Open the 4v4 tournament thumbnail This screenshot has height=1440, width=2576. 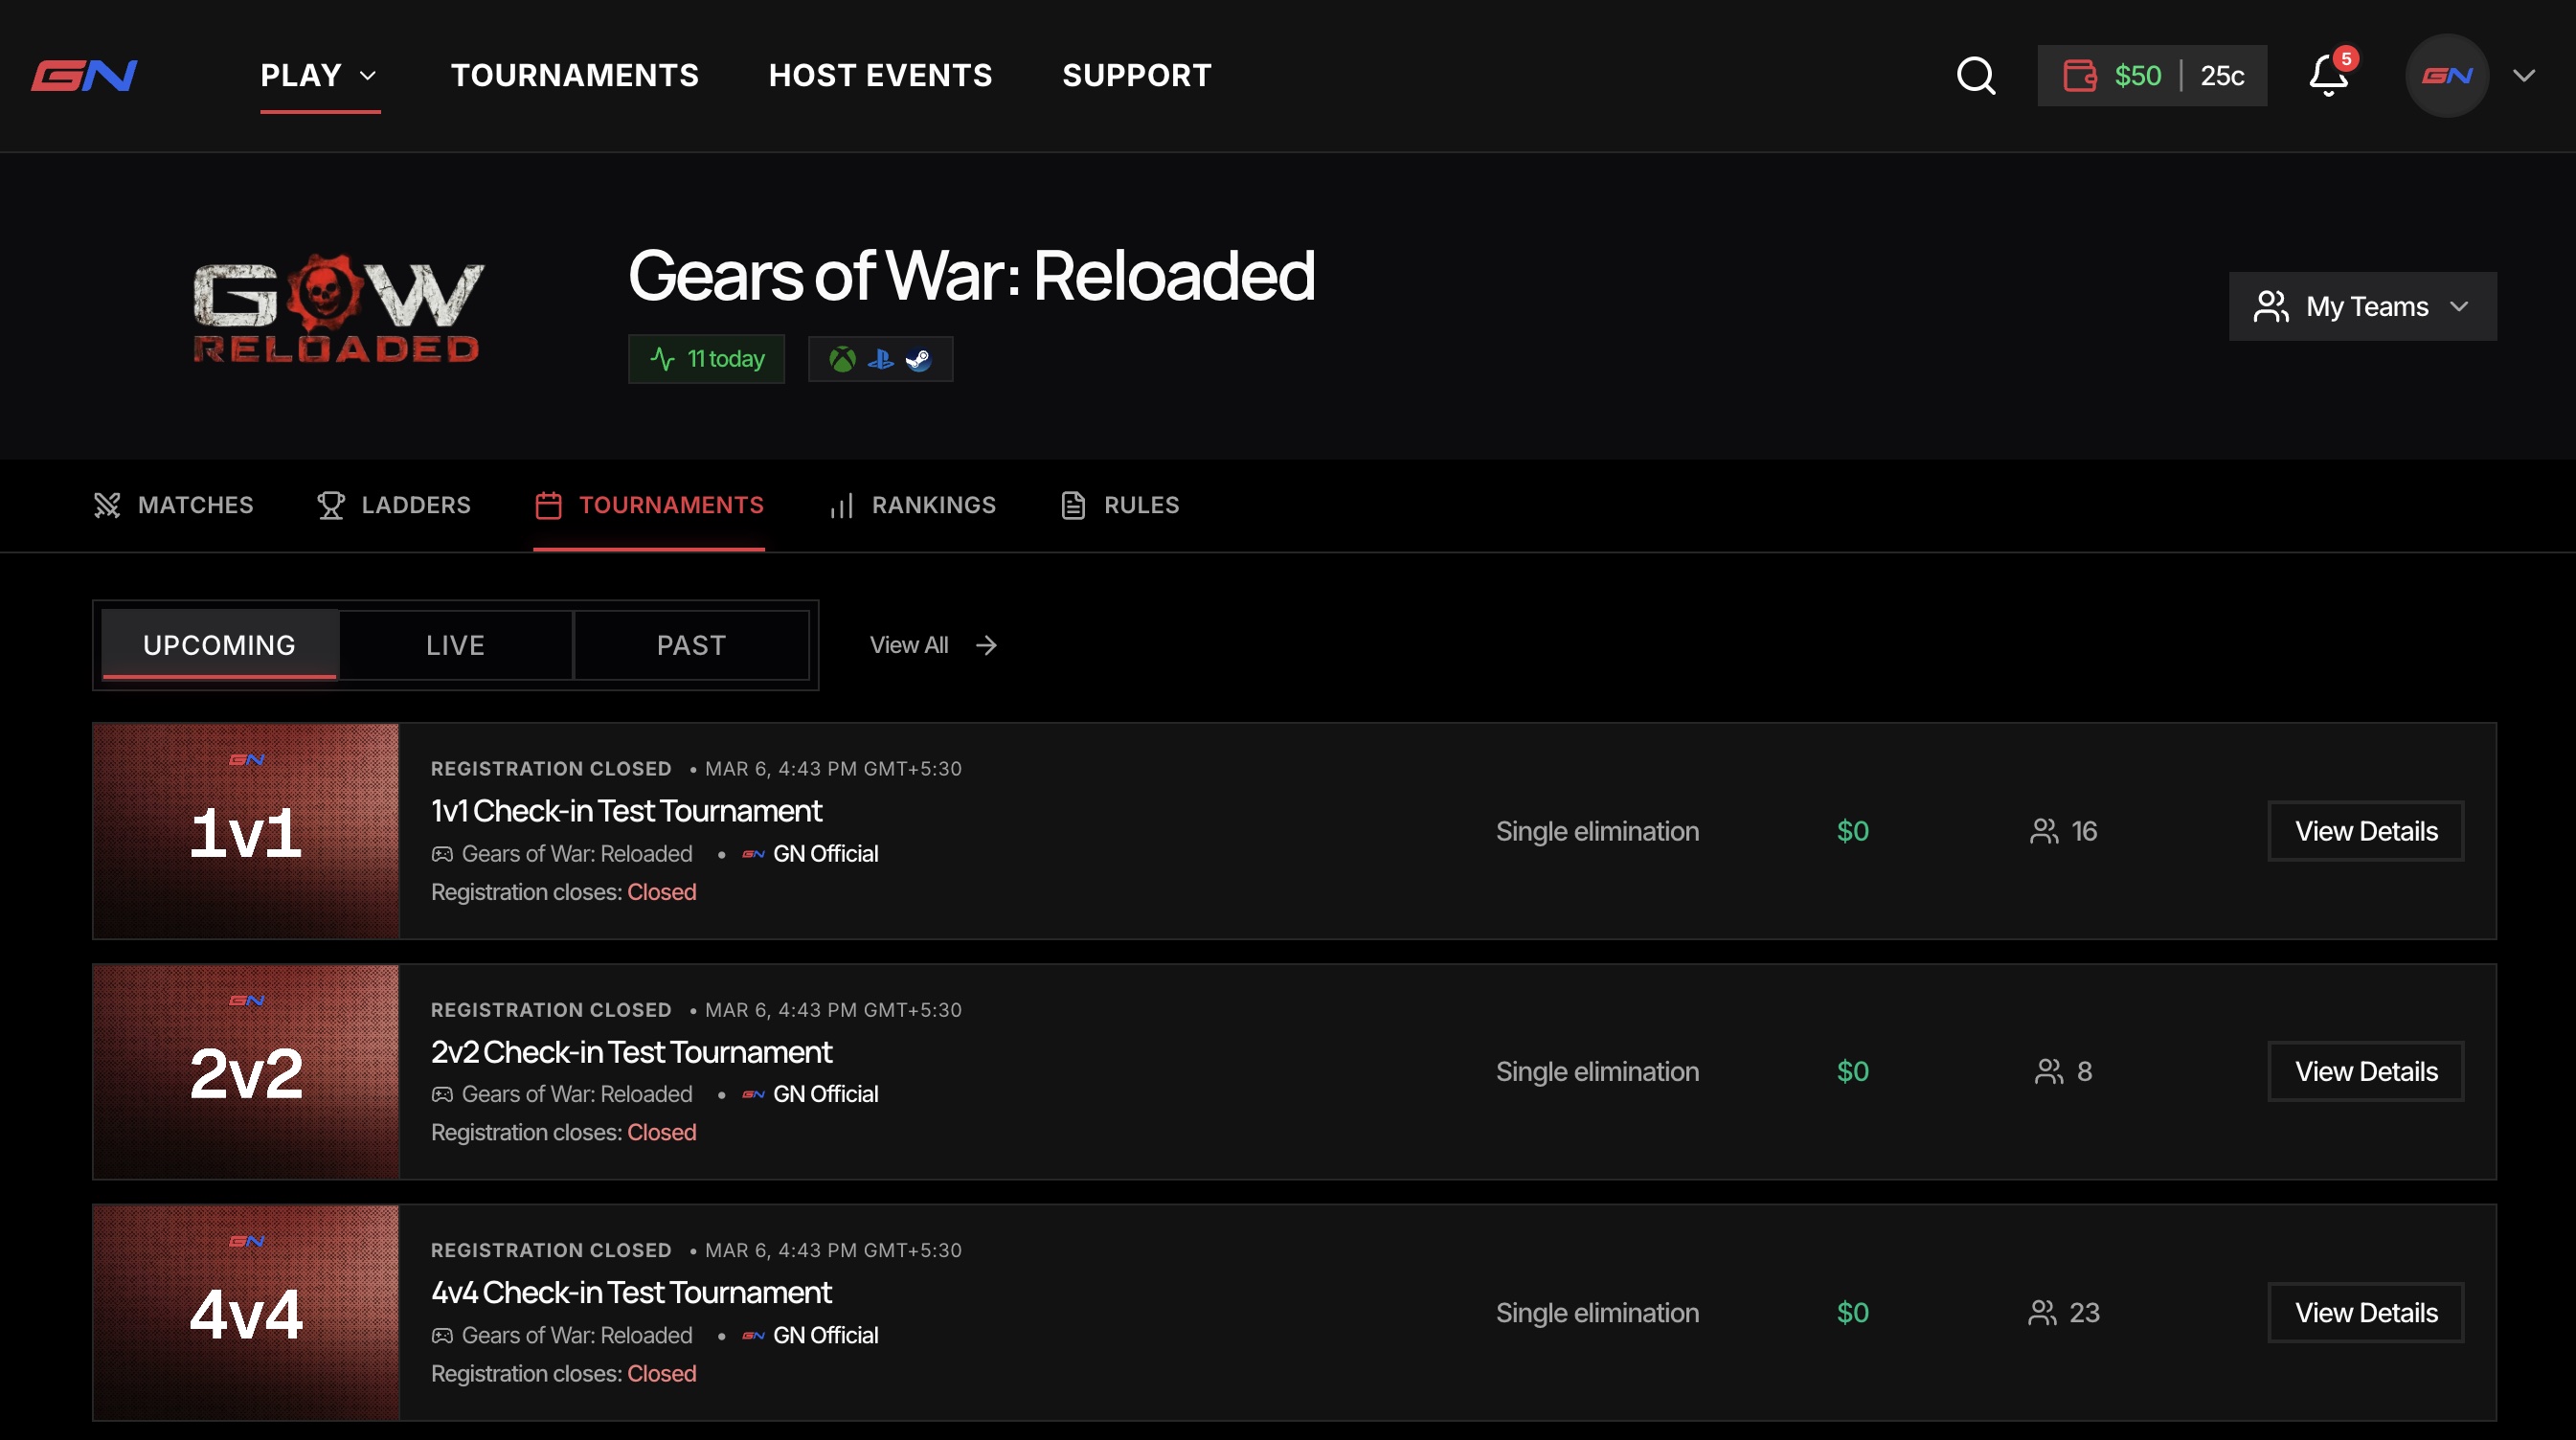coord(246,1312)
